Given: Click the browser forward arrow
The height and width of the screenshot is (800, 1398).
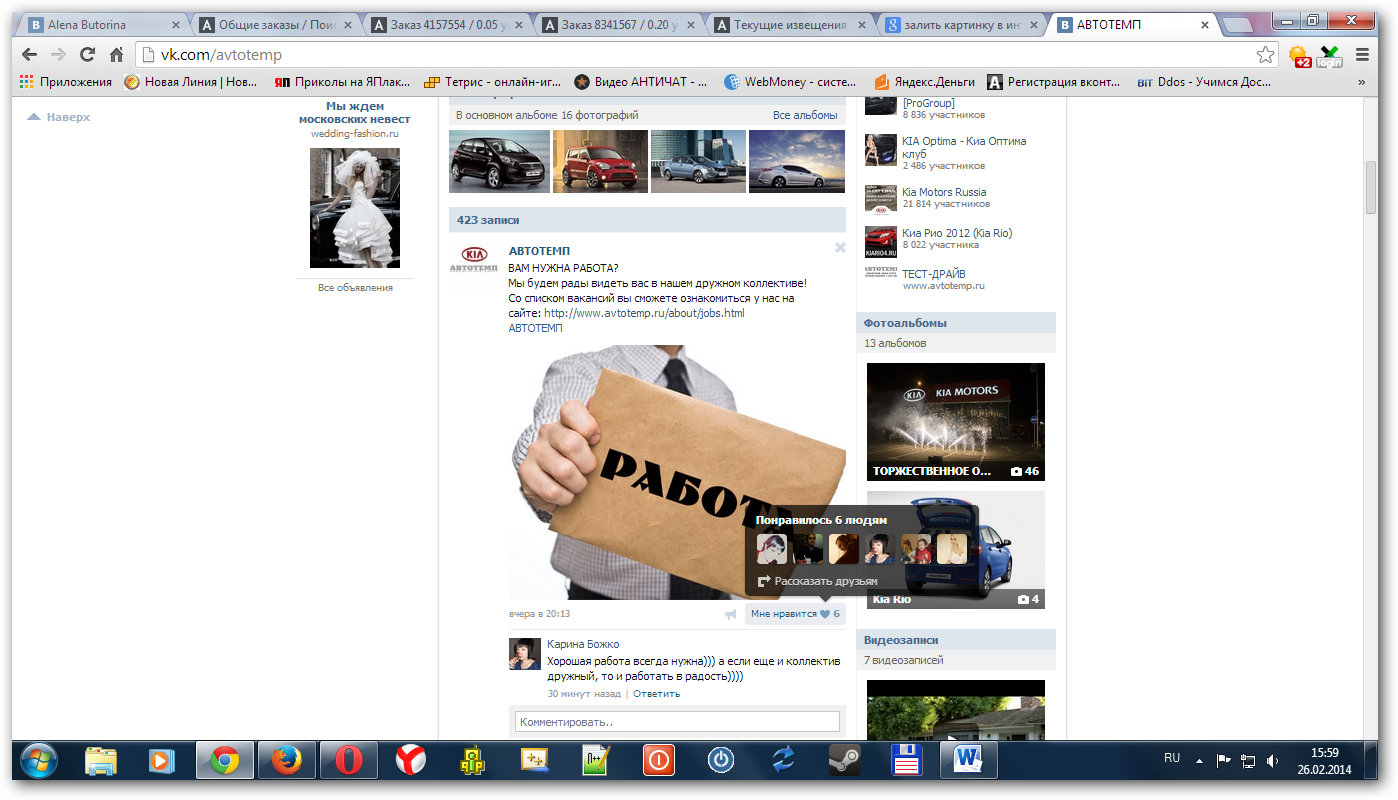Looking at the screenshot, I should click(x=59, y=54).
